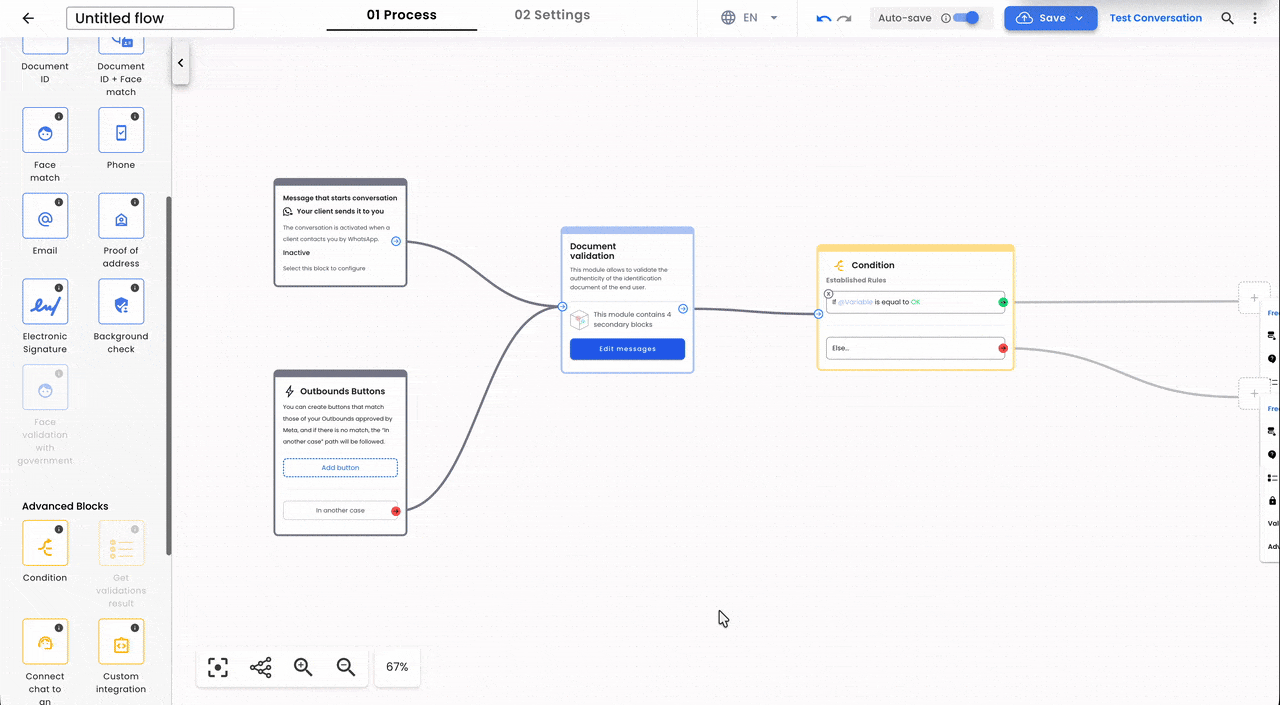Image resolution: width=1280 pixels, height=705 pixels.
Task: Select the Custom integration block
Action: [121, 642]
